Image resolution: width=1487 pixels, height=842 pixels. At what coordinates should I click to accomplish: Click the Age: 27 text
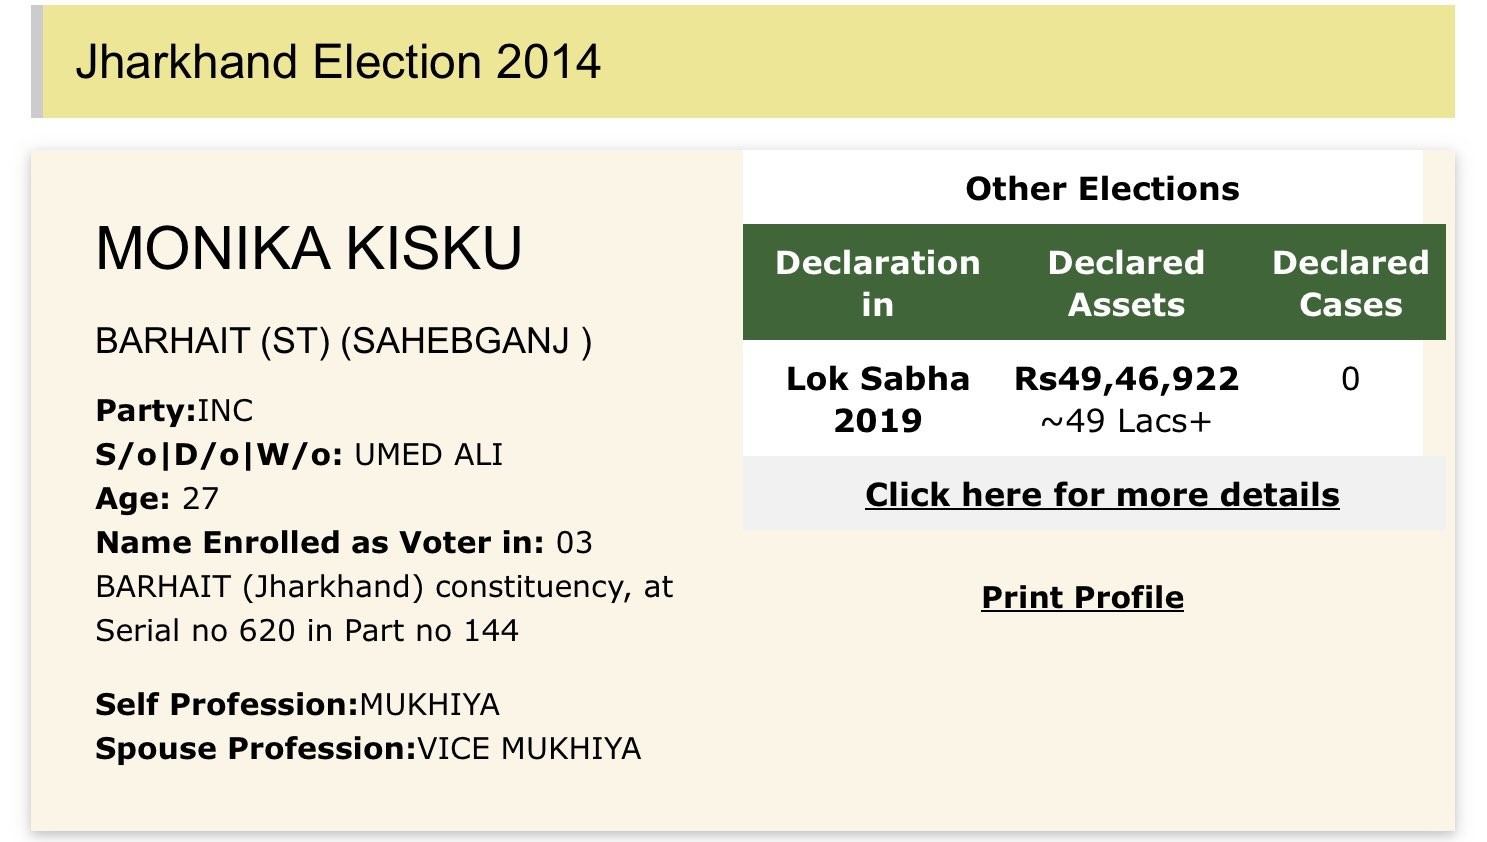[x=157, y=498]
